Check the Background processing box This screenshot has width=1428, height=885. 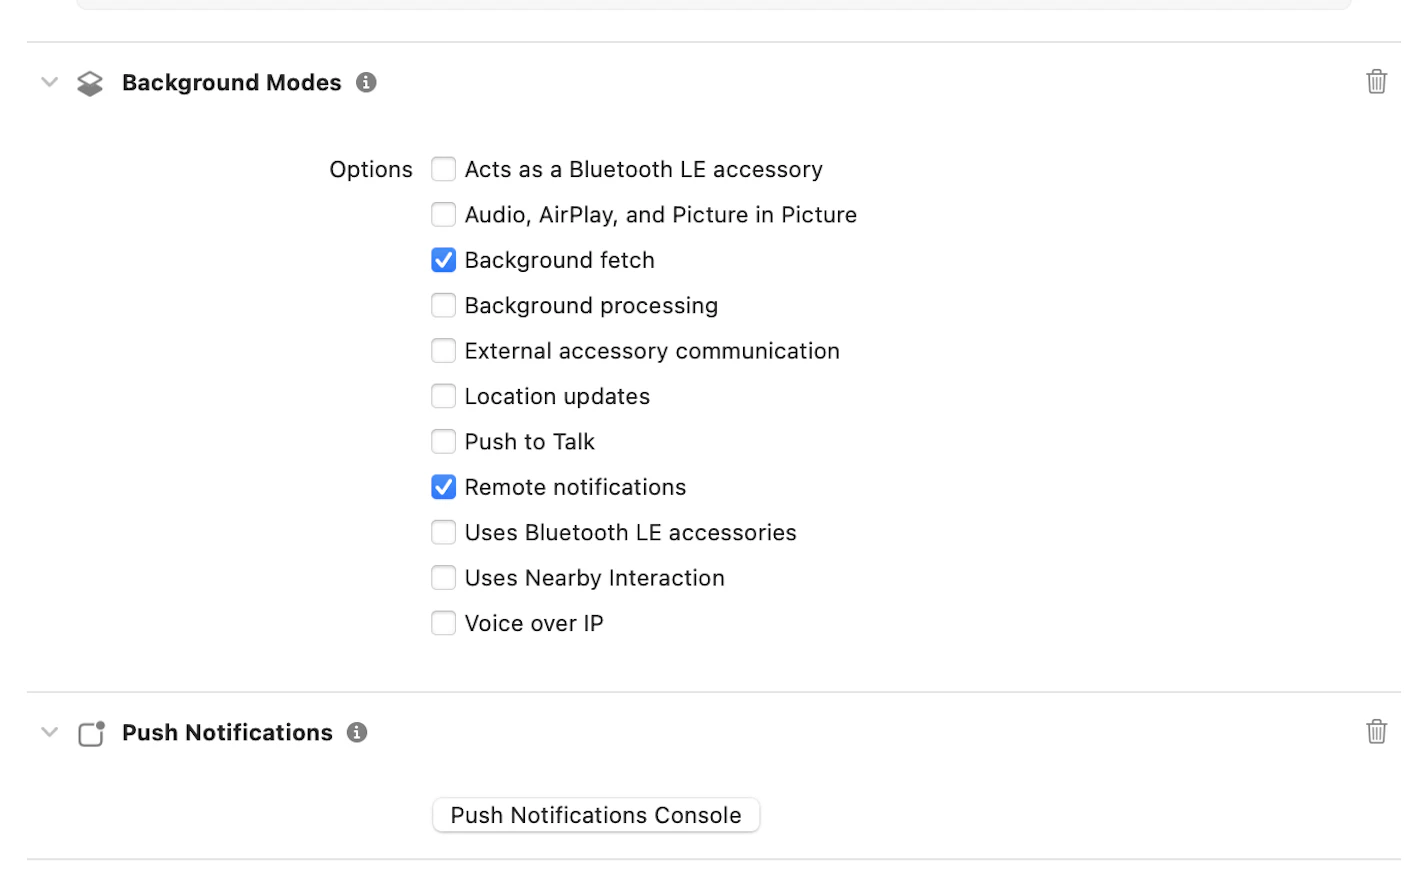pyautogui.click(x=443, y=306)
